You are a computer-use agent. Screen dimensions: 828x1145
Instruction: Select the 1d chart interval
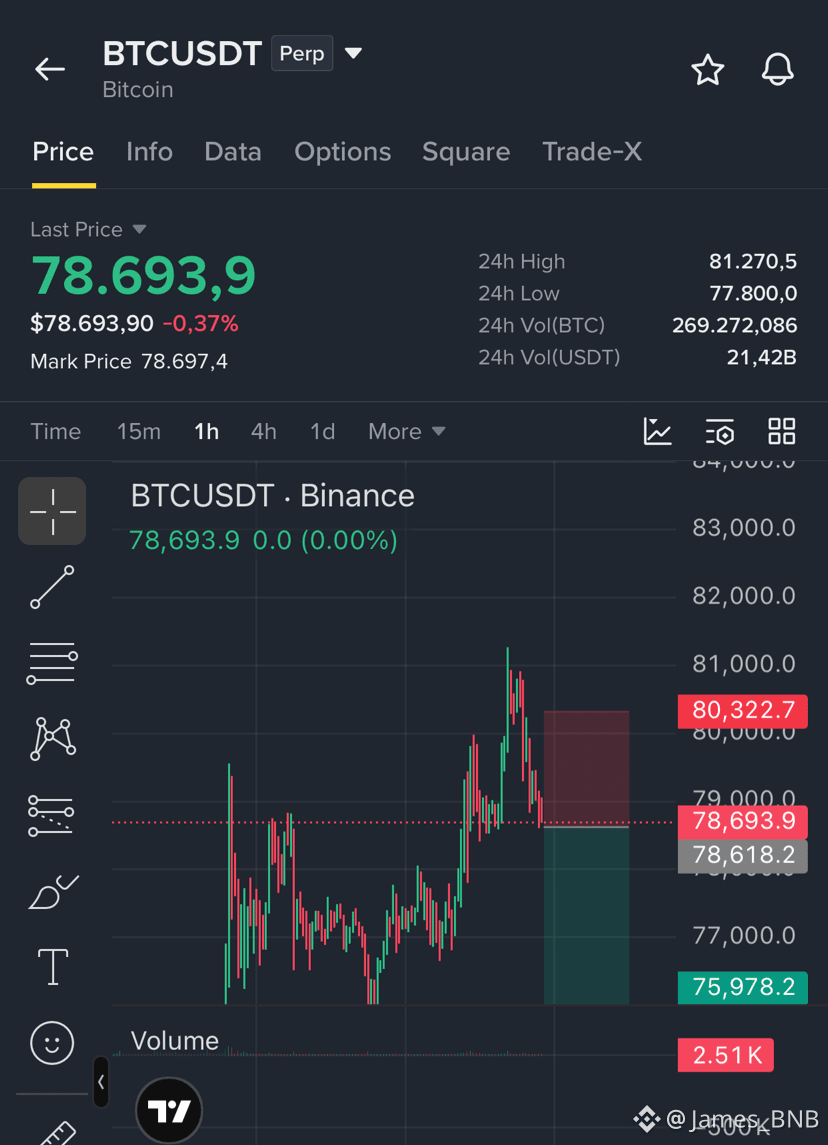click(322, 432)
